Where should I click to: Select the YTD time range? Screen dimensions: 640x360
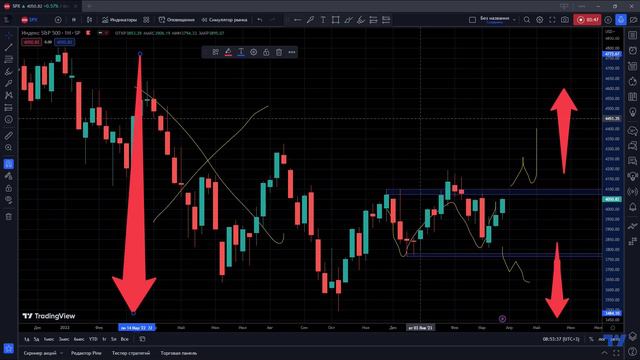point(93,339)
